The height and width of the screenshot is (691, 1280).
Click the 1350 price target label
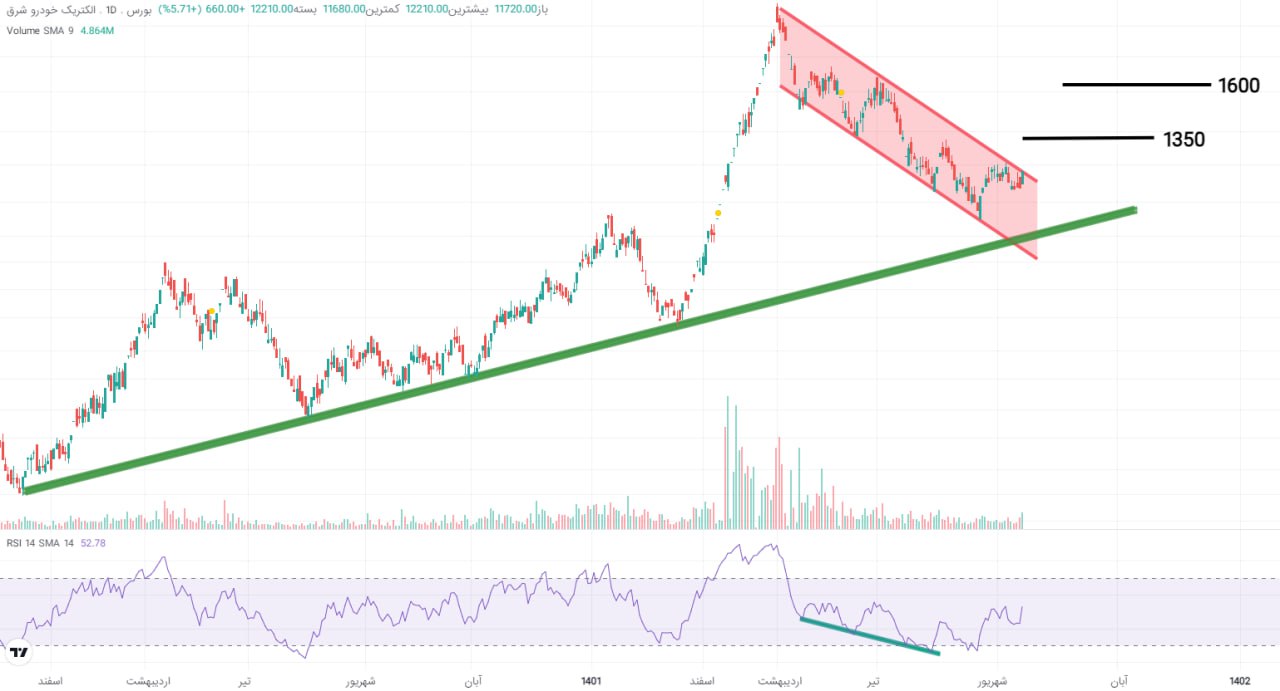tap(1184, 140)
